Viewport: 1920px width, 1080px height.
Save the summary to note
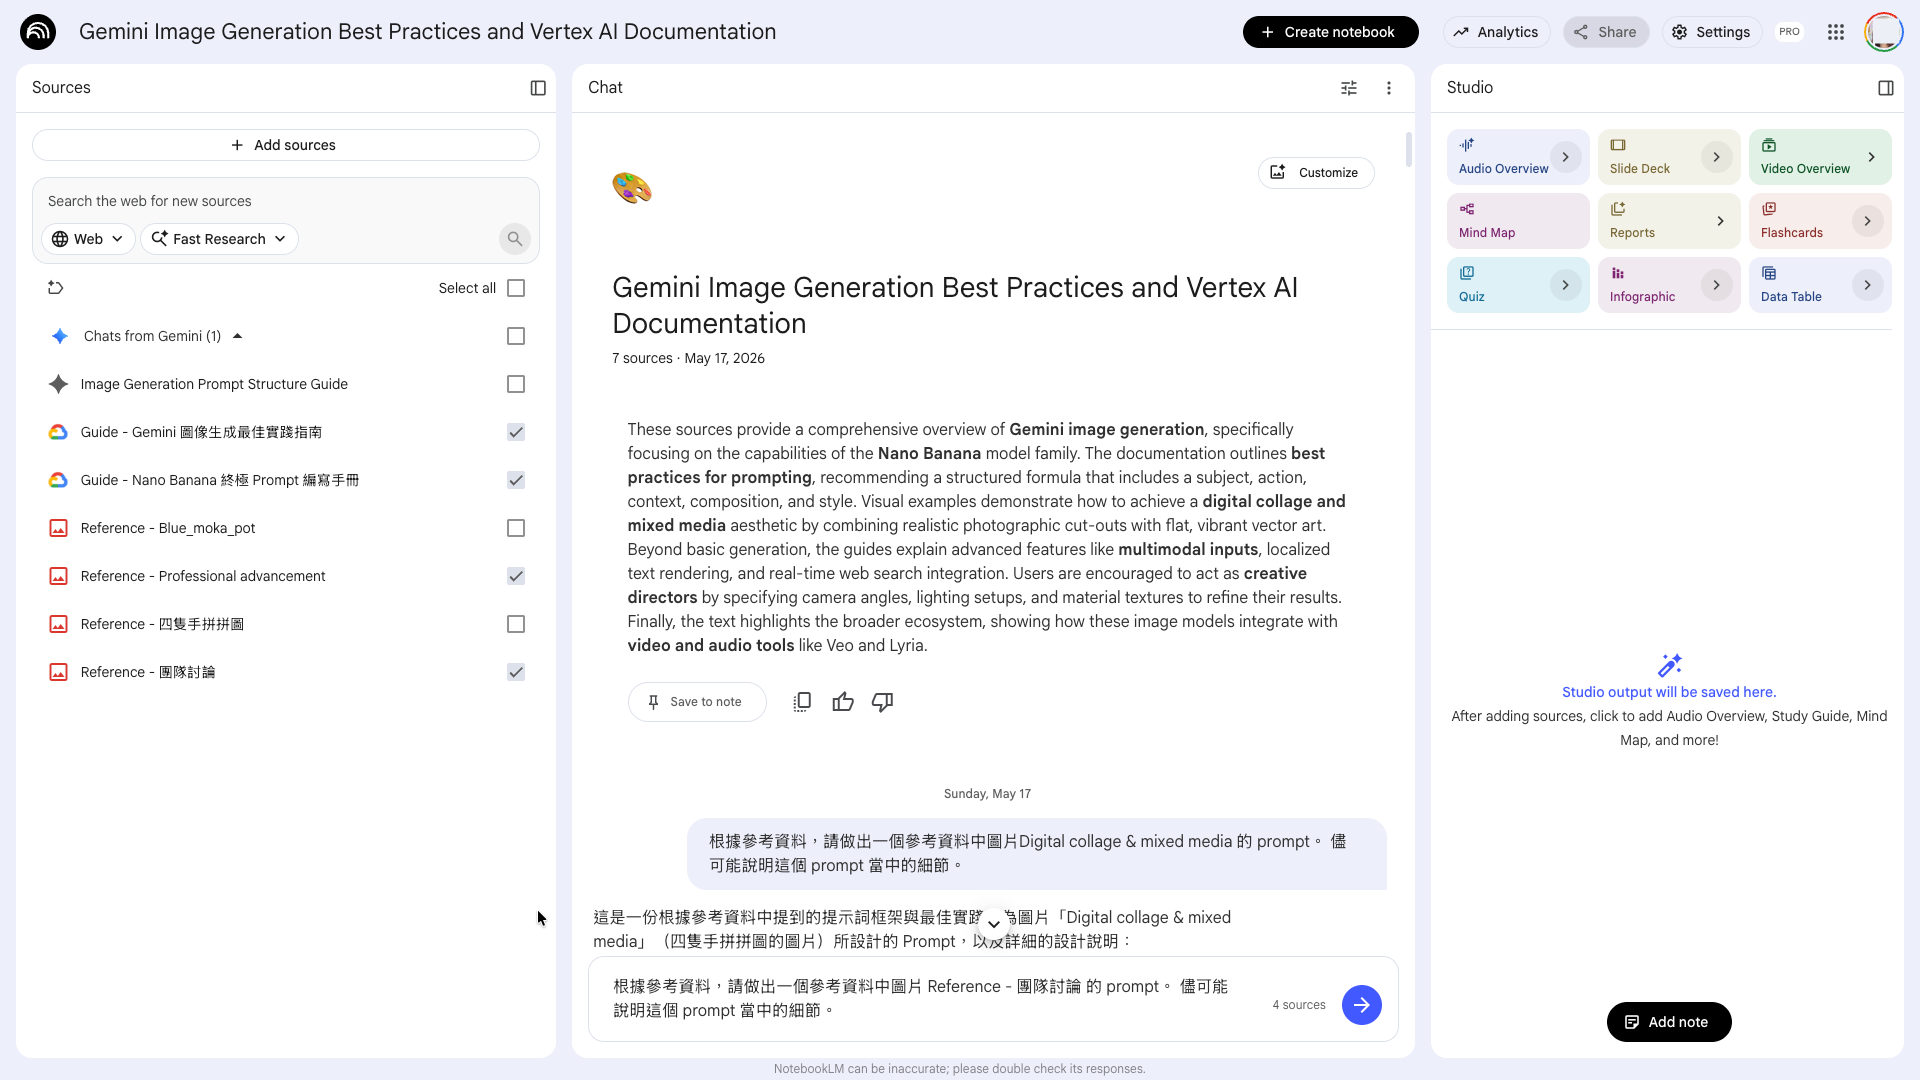coord(697,702)
